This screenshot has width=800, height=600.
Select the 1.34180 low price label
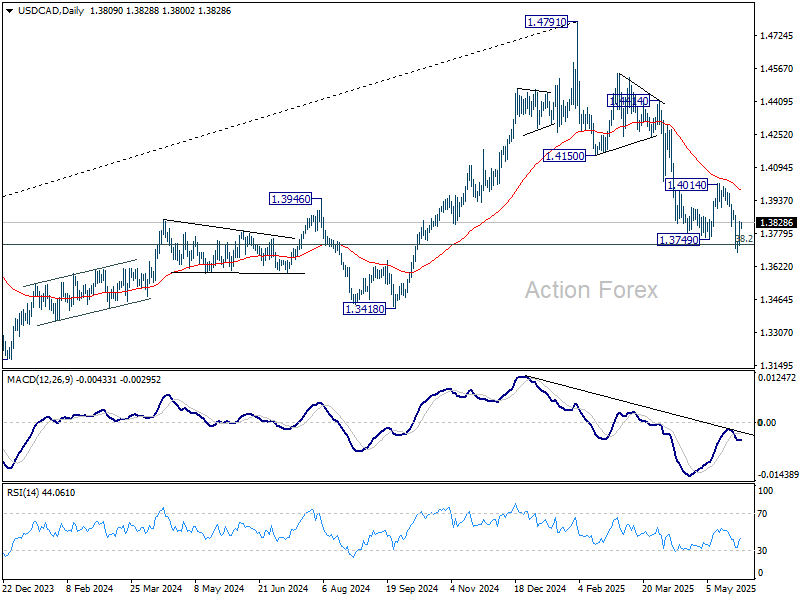coord(365,309)
